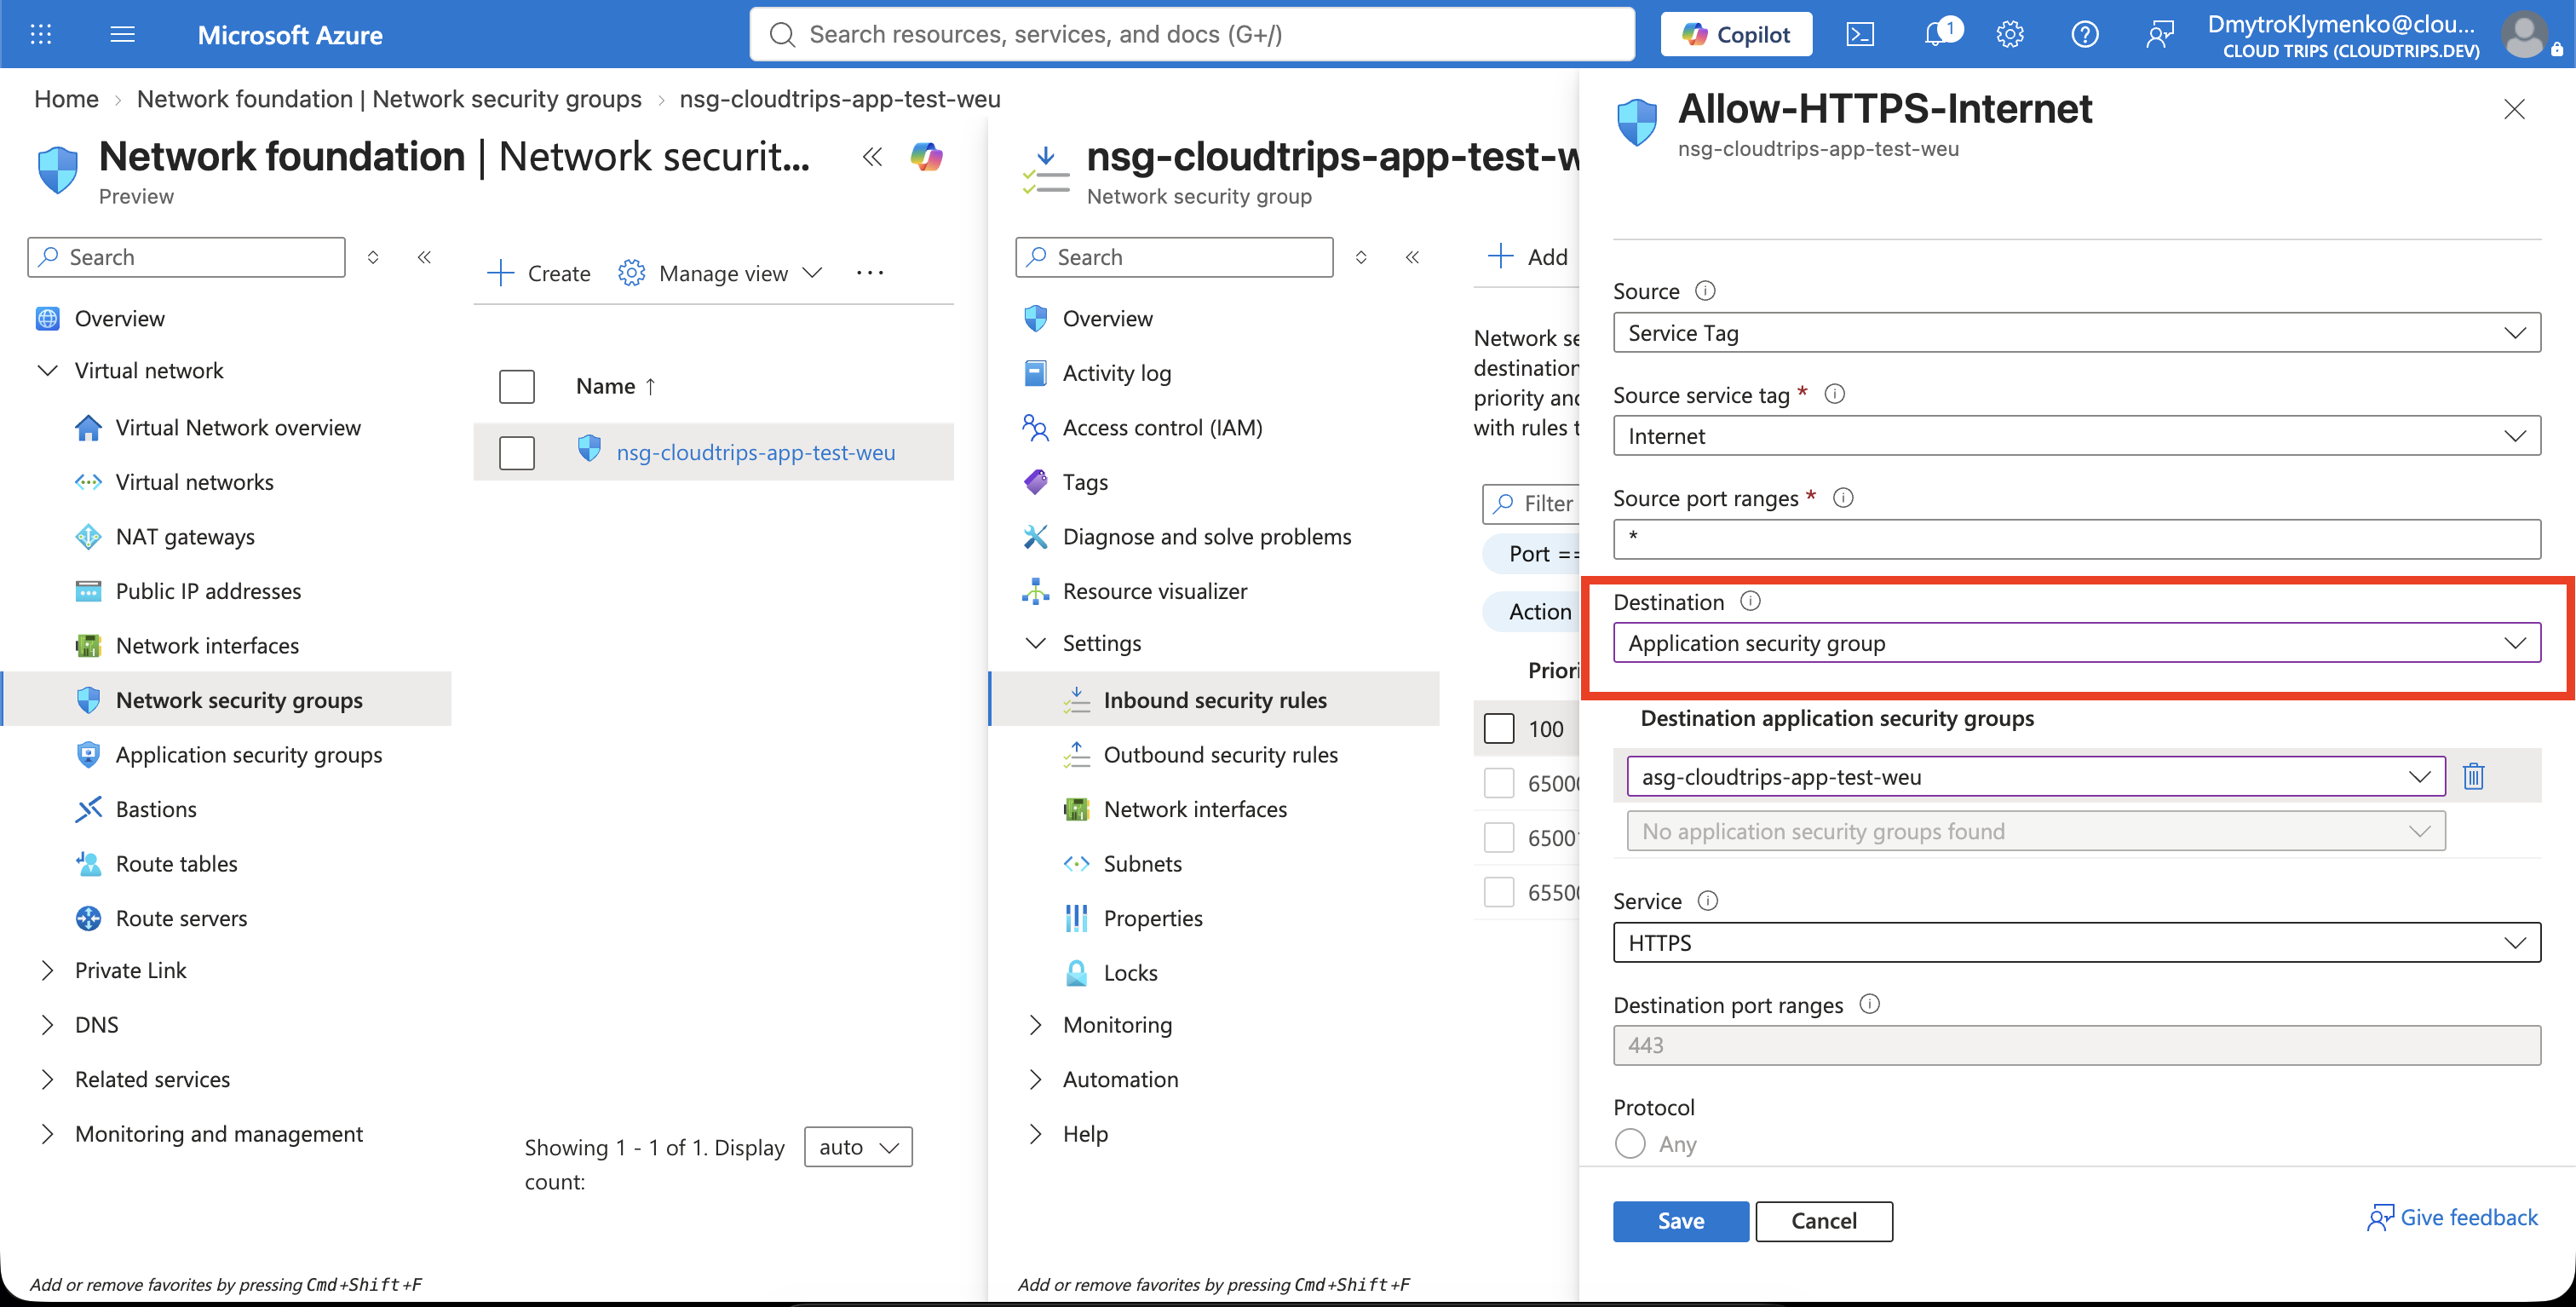
Task: Click the Give feedback link
Action: coord(2452,1217)
